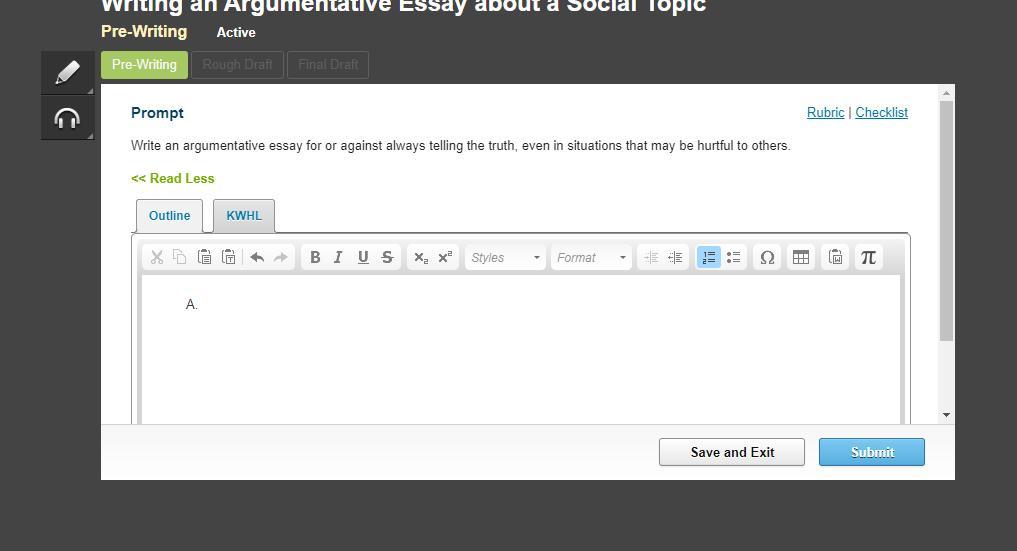Click the superscript icon
This screenshot has height=551, width=1017.
point(445,257)
